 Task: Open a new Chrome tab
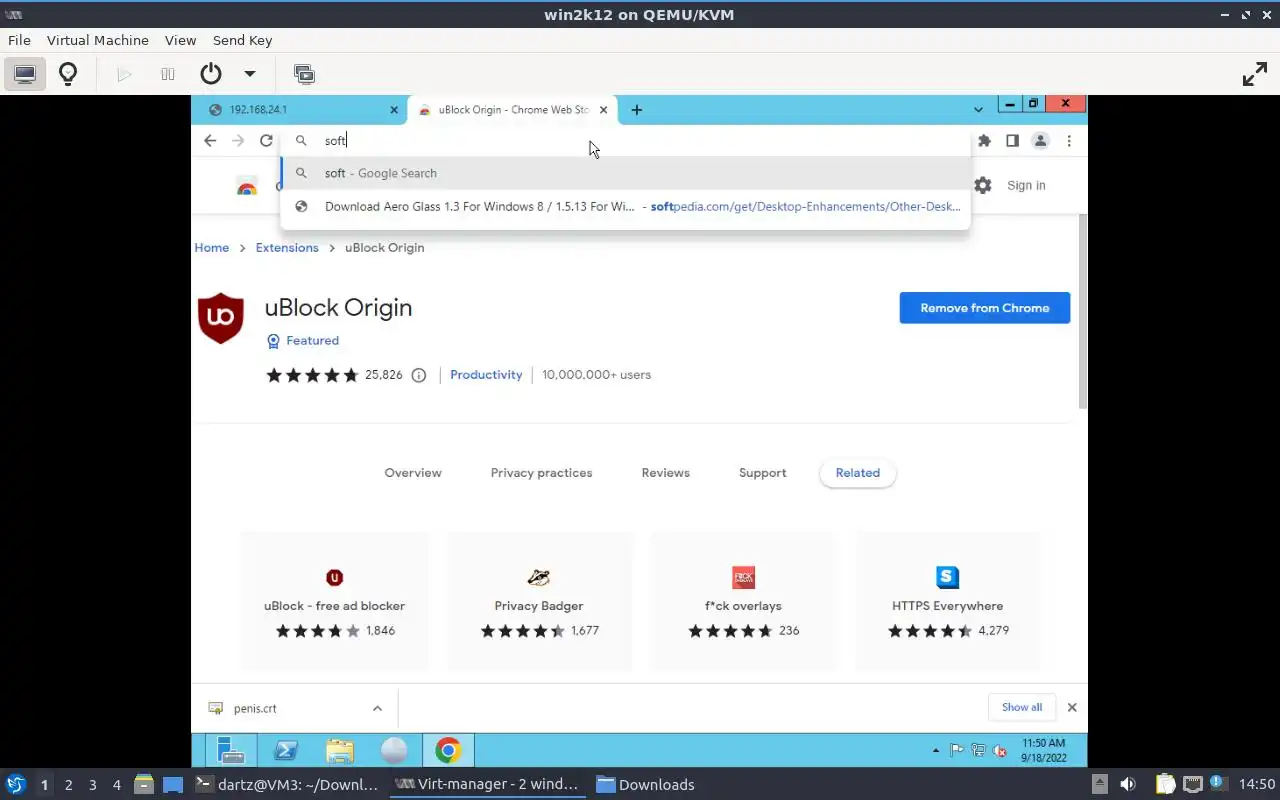[637, 110]
